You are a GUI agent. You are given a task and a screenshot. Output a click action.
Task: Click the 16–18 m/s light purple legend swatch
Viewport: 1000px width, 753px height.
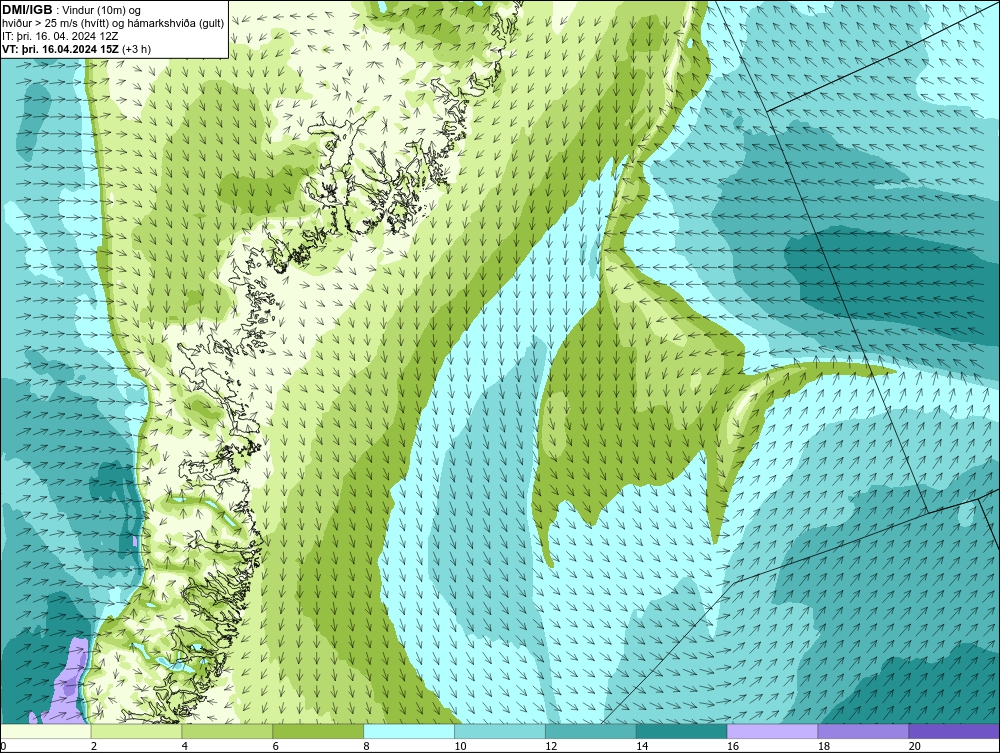[x=772, y=731]
